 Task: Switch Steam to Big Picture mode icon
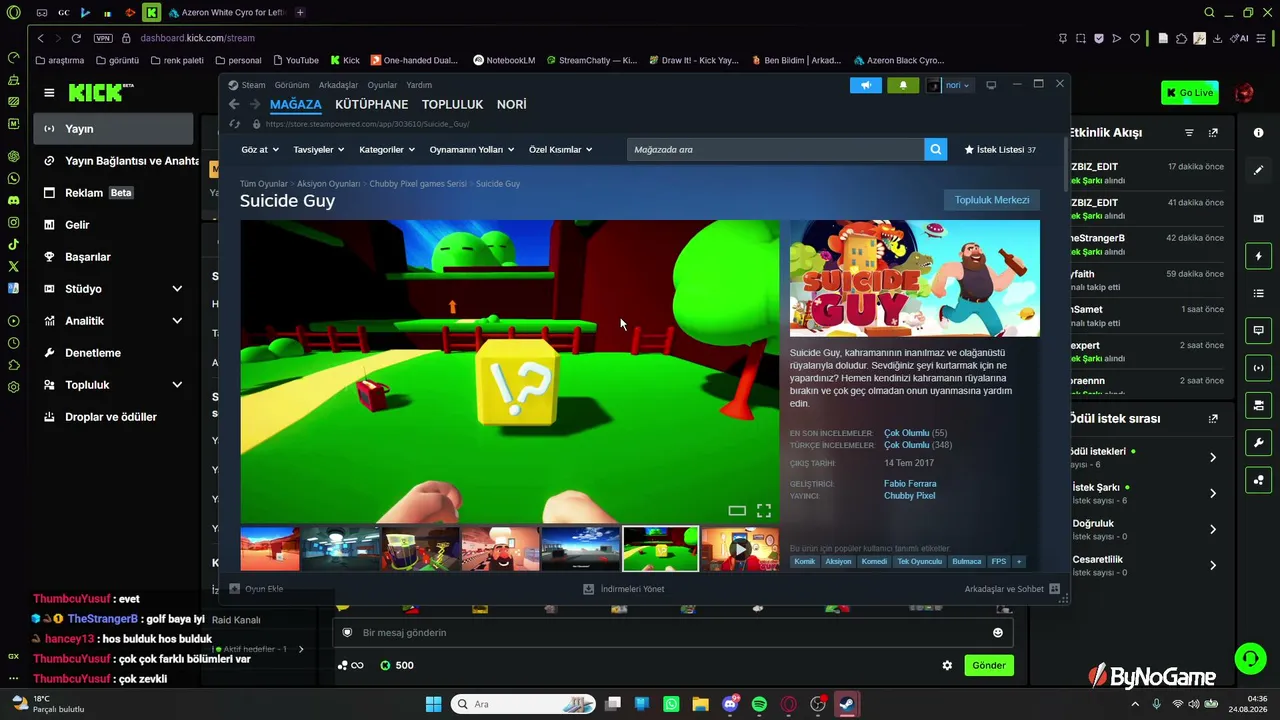pos(991,85)
